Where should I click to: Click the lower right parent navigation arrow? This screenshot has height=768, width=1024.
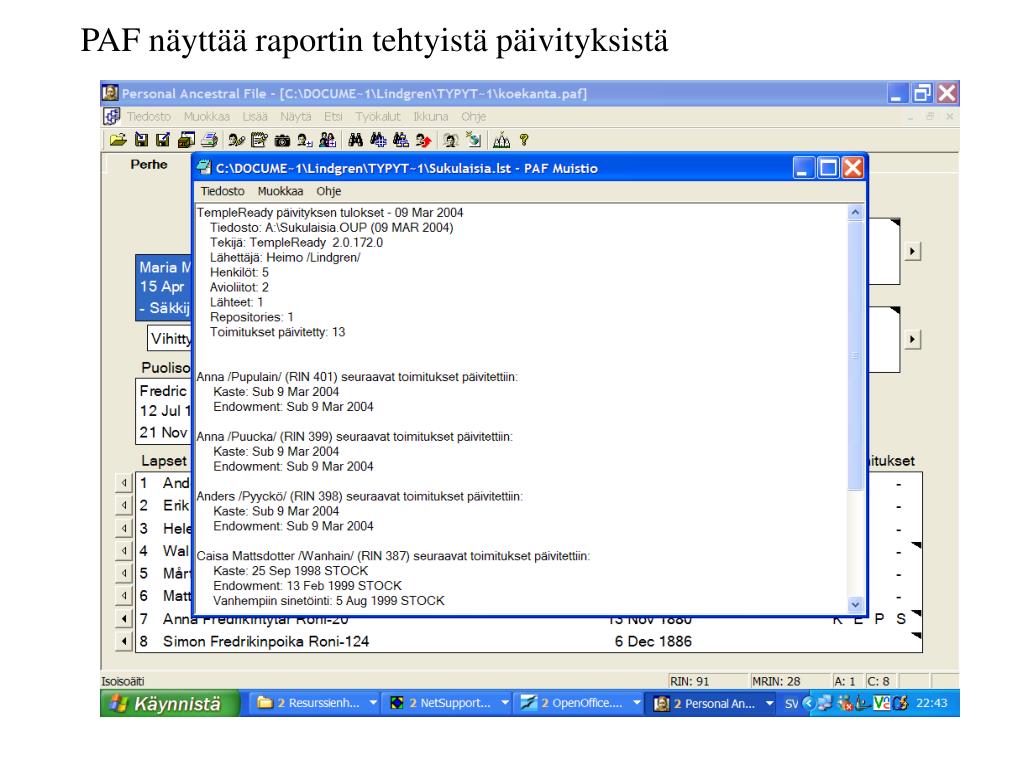coord(912,340)
